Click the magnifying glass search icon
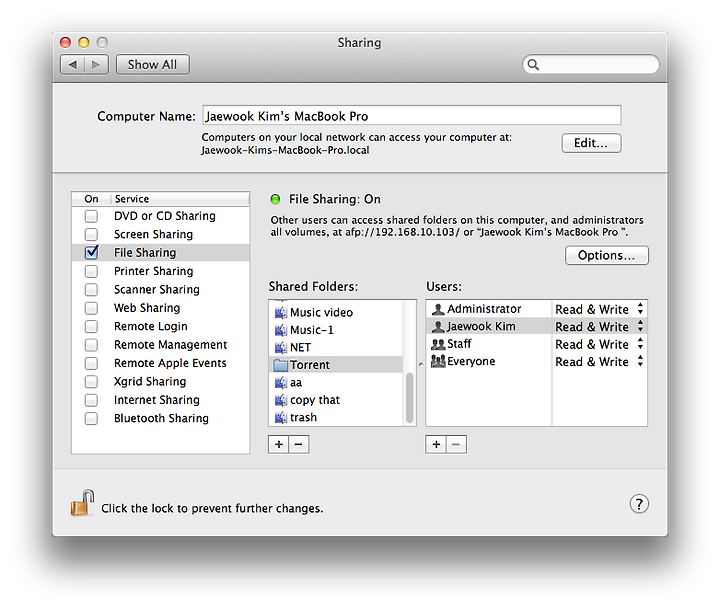 pos(533,64)
